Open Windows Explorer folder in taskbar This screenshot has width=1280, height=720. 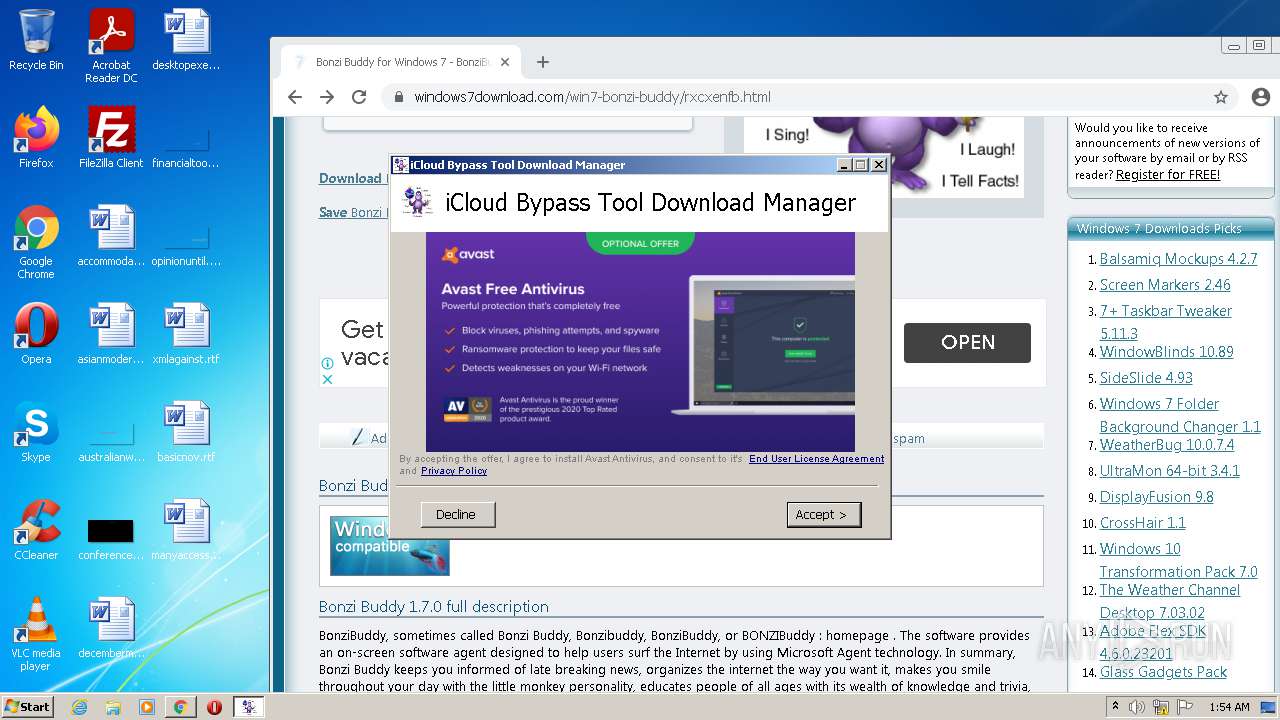113,707
